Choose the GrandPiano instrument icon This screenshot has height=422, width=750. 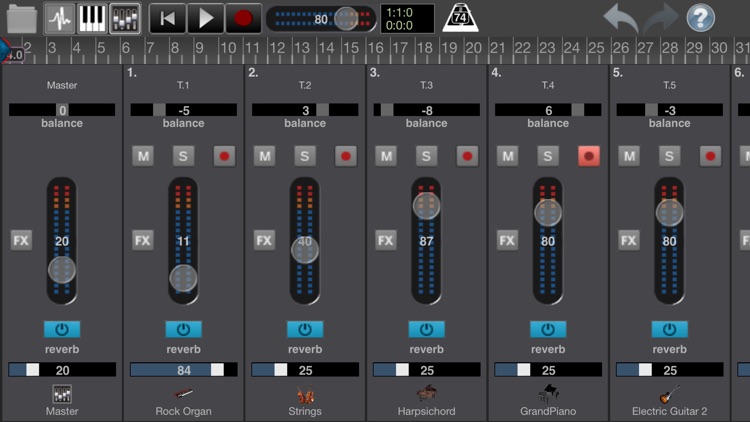click(x=548, y=394)
